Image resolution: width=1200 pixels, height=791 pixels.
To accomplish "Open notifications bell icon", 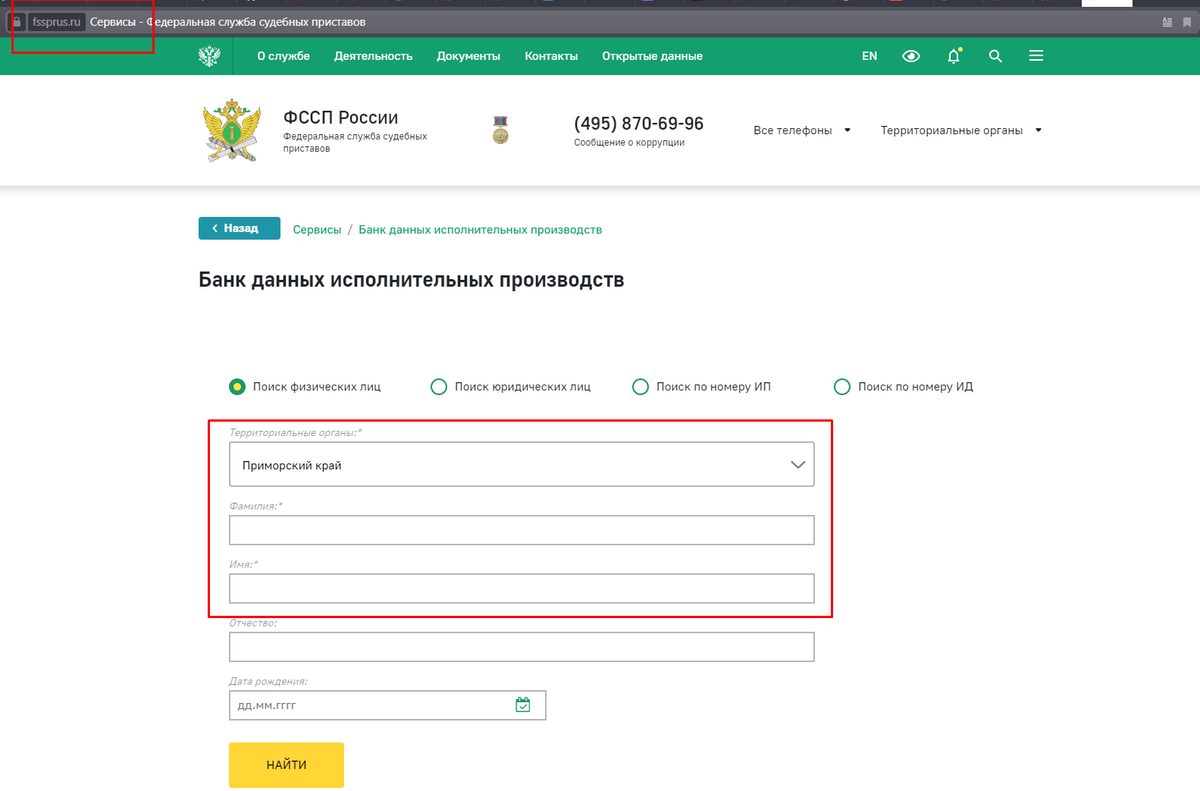I will pyautogui.click(x=954, y=56).
